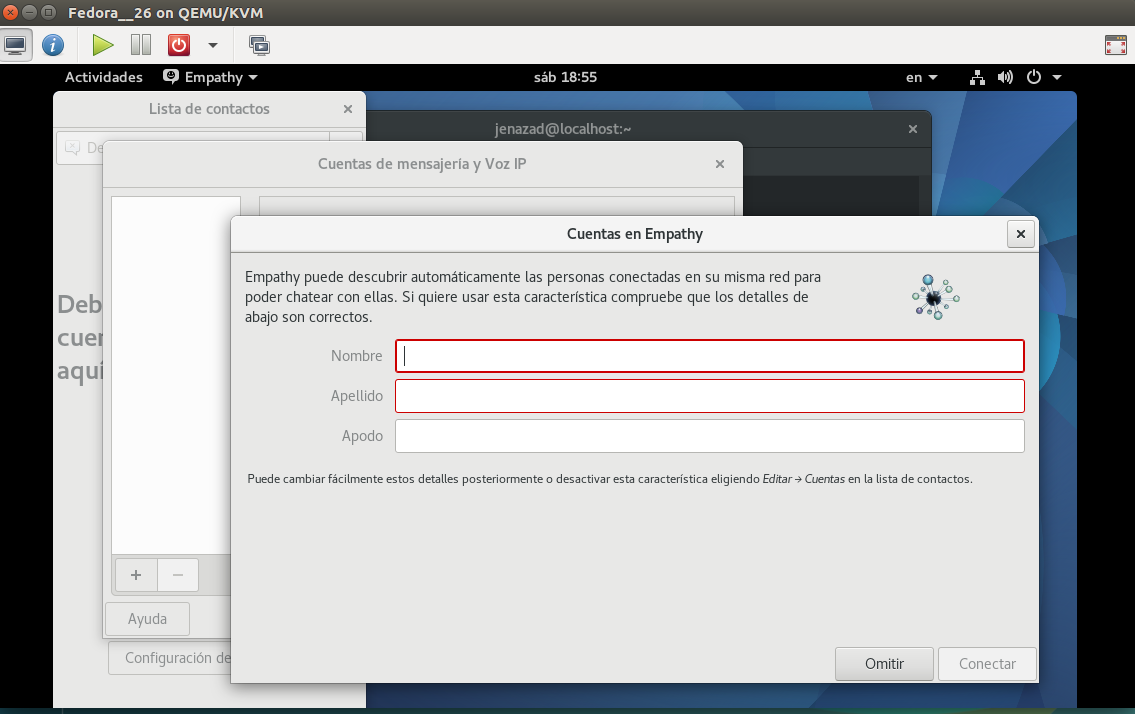
Task: Click the volume speaker icon
Action: tap(1005, 77)
